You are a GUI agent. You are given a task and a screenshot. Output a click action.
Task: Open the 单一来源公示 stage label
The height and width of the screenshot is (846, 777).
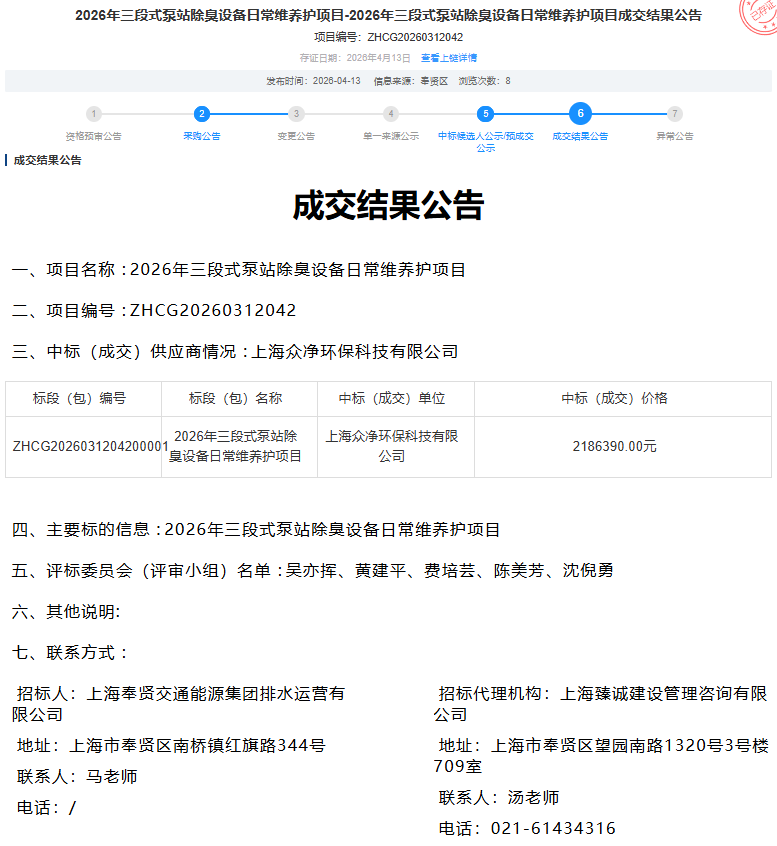click(391, 136)
